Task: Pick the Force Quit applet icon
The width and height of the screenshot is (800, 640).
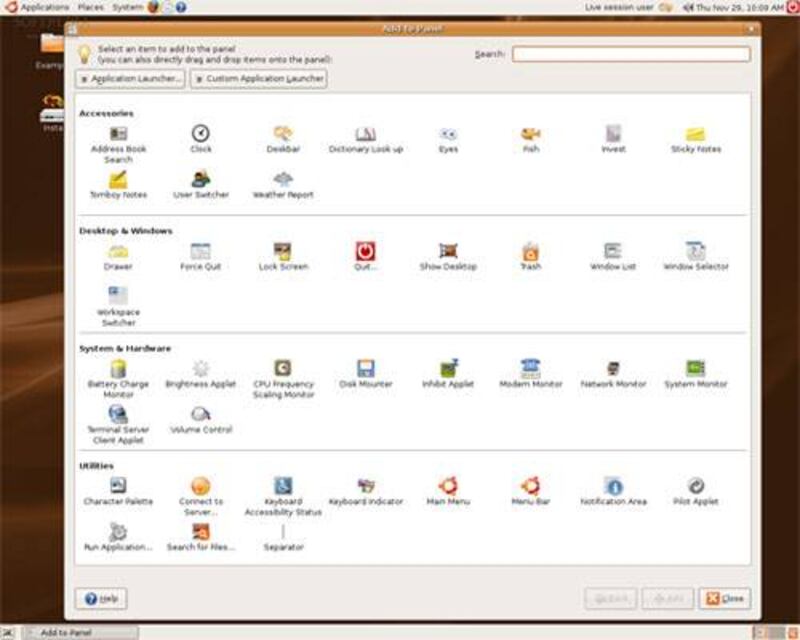Action: pos(201,252)
